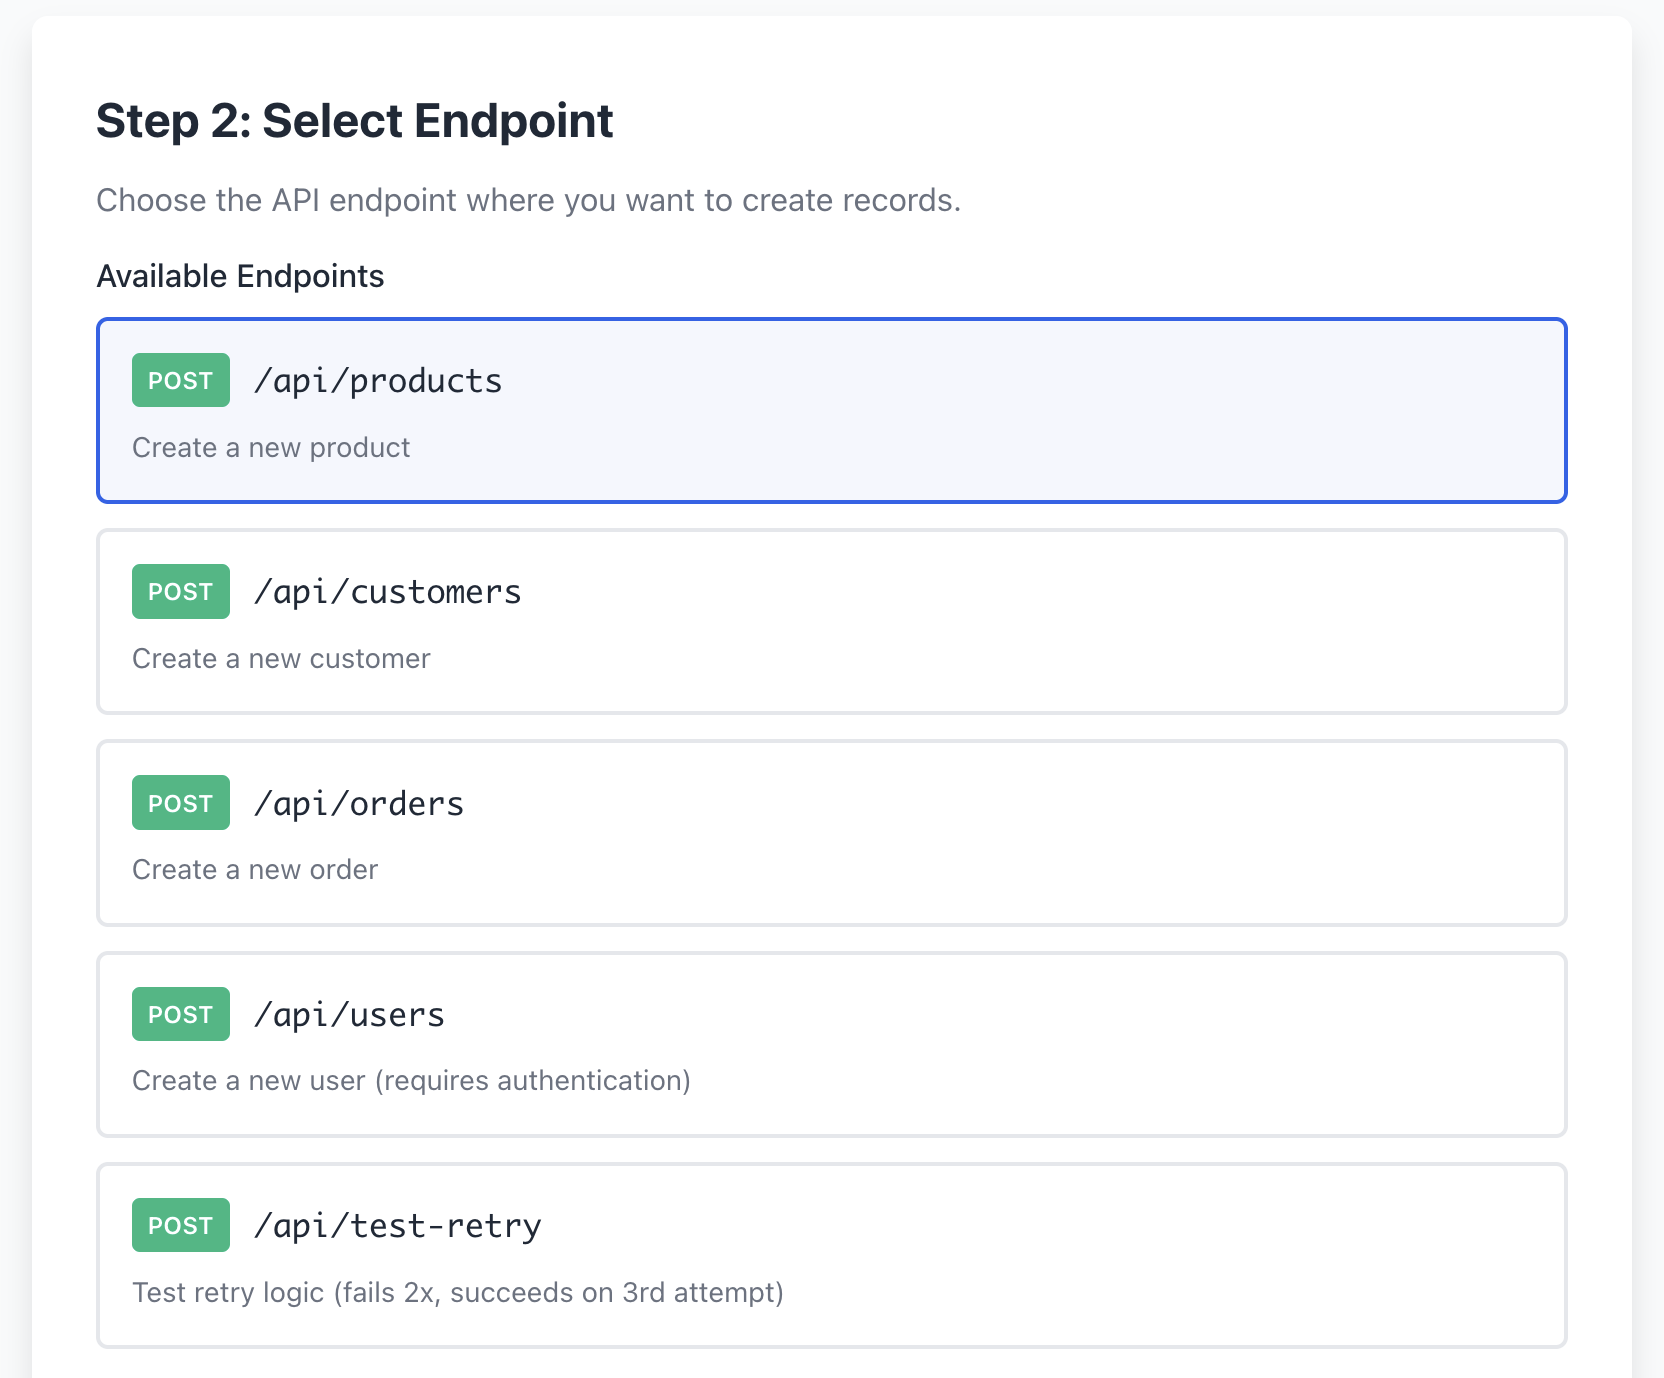Click the 'Step 2: Select Endpoint' title
The height and width of the screenshot is (1378, 1664).
355,121
